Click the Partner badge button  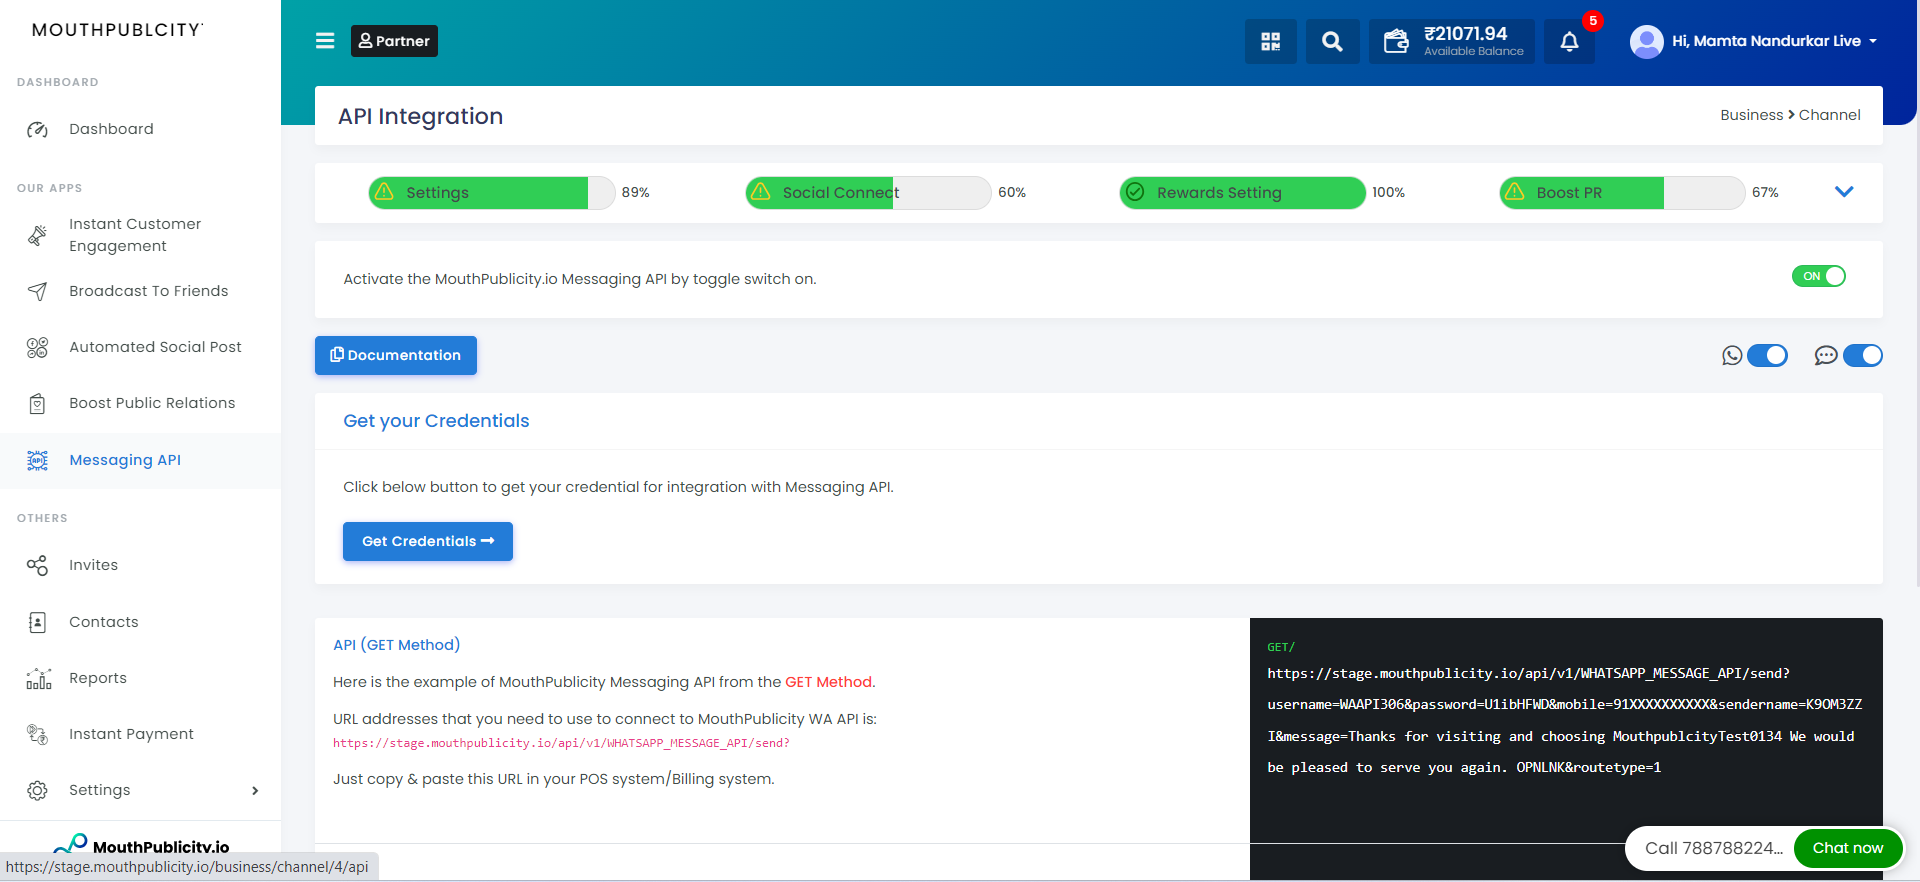pos(394,41)
